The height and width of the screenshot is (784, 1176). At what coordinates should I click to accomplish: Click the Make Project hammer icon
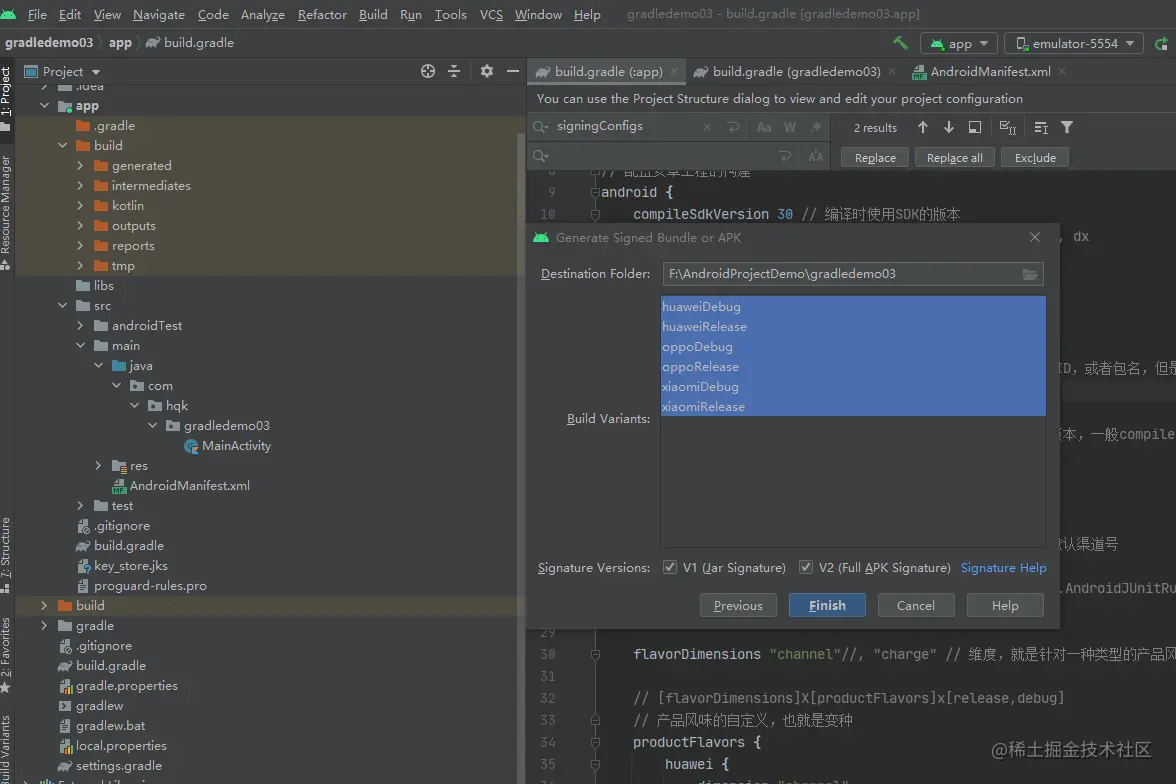point(900,43)
